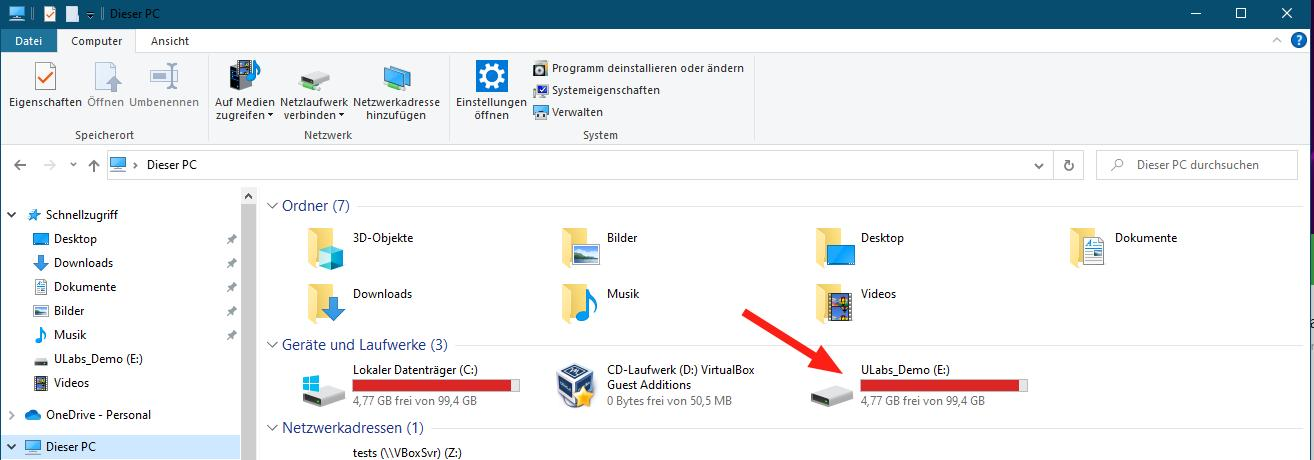Open Einstellungen gear icon
This screenshot has width=1314, height=460.
(x=491, y=77)
